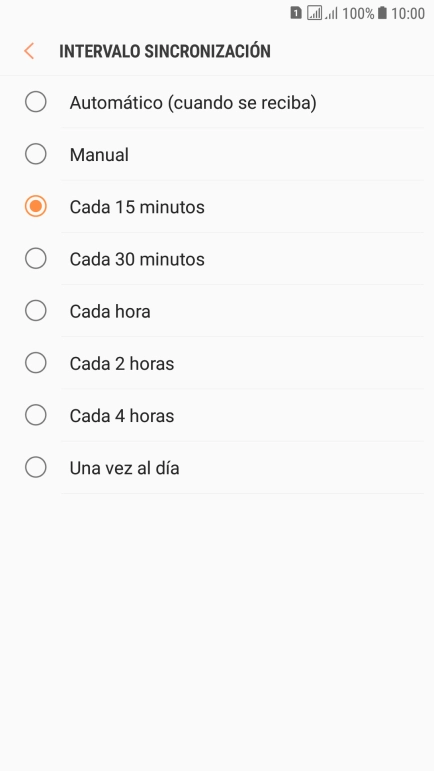
Task: Select the Manual radio button
Action: tap(36, 154)
